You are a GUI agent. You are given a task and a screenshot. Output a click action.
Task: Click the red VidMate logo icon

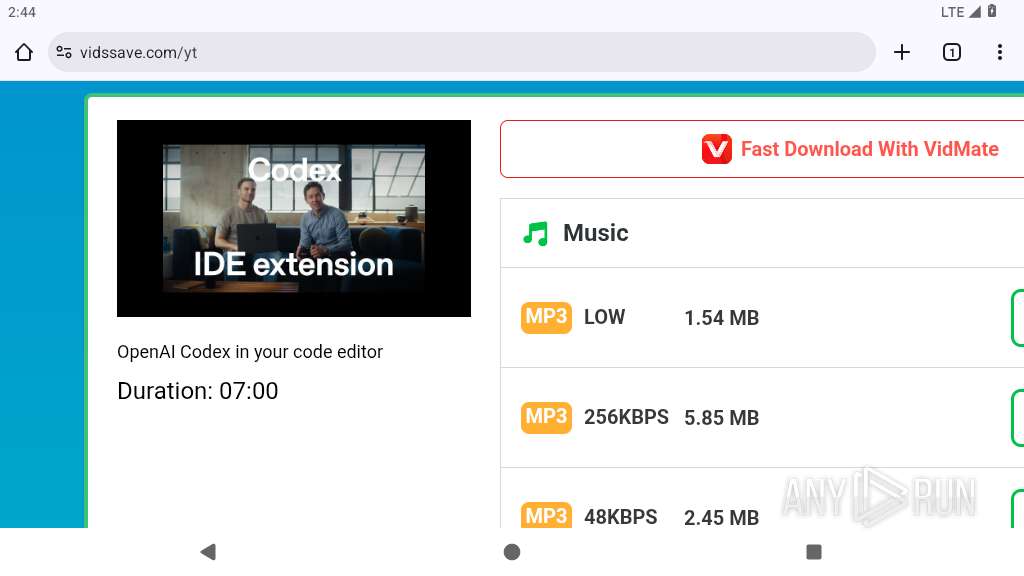click(x=716, y=149)
